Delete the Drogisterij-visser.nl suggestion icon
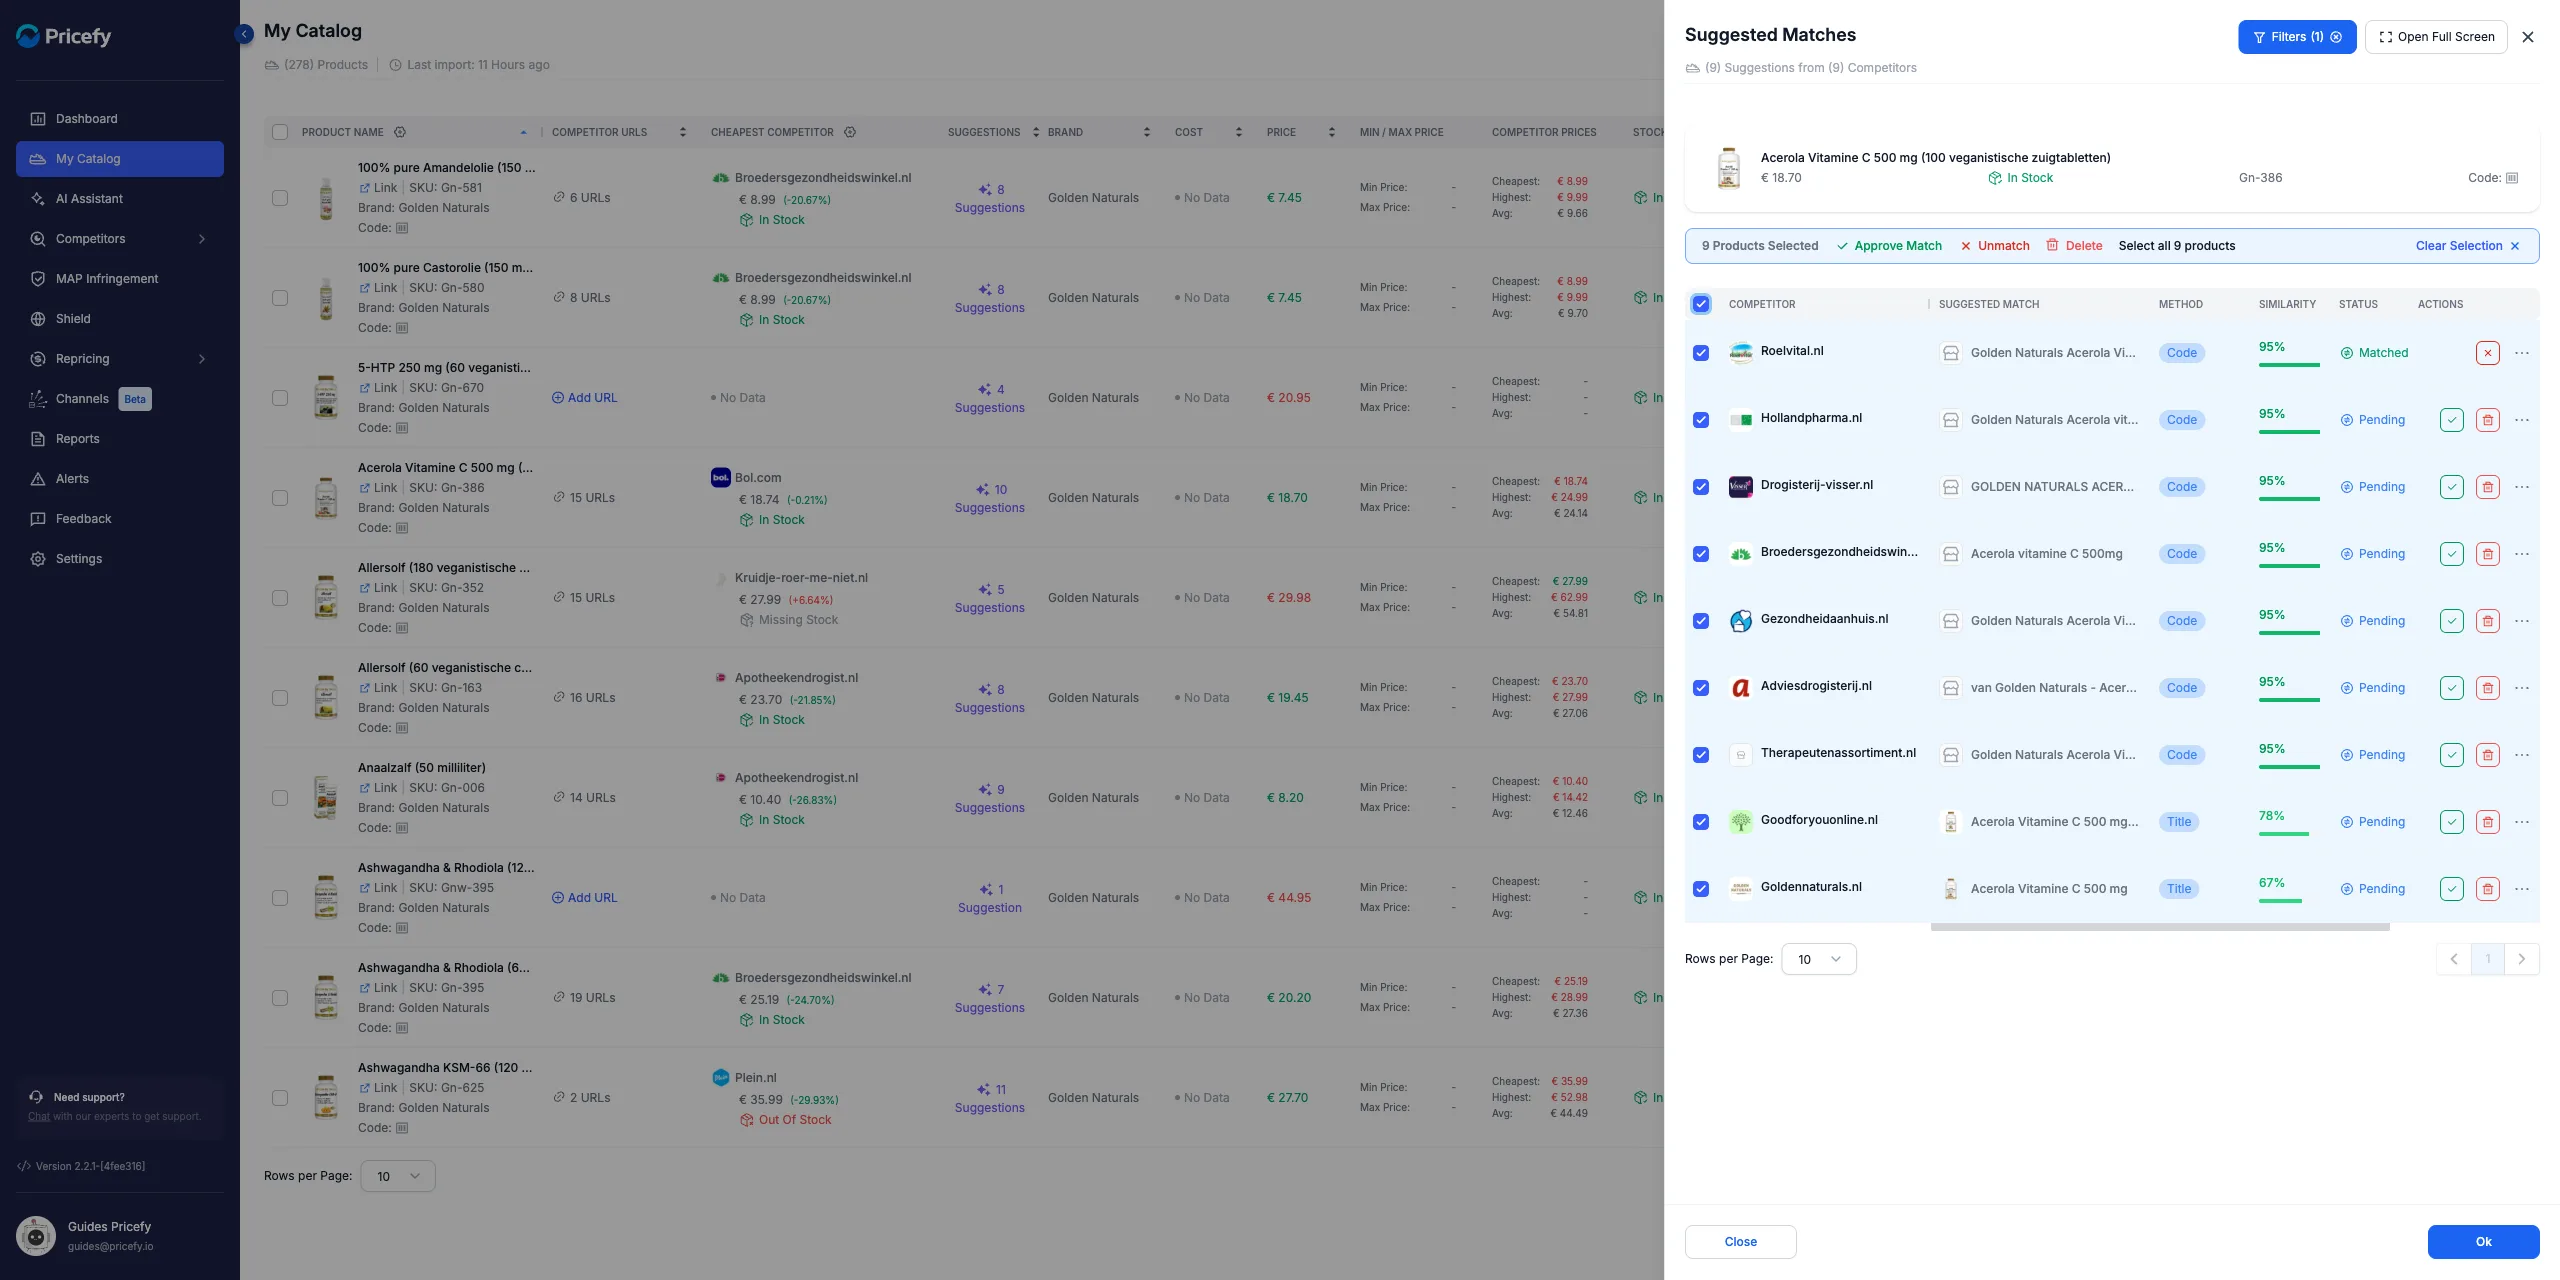Viewport: 2560px width, 1280px height. point(2487,487)
